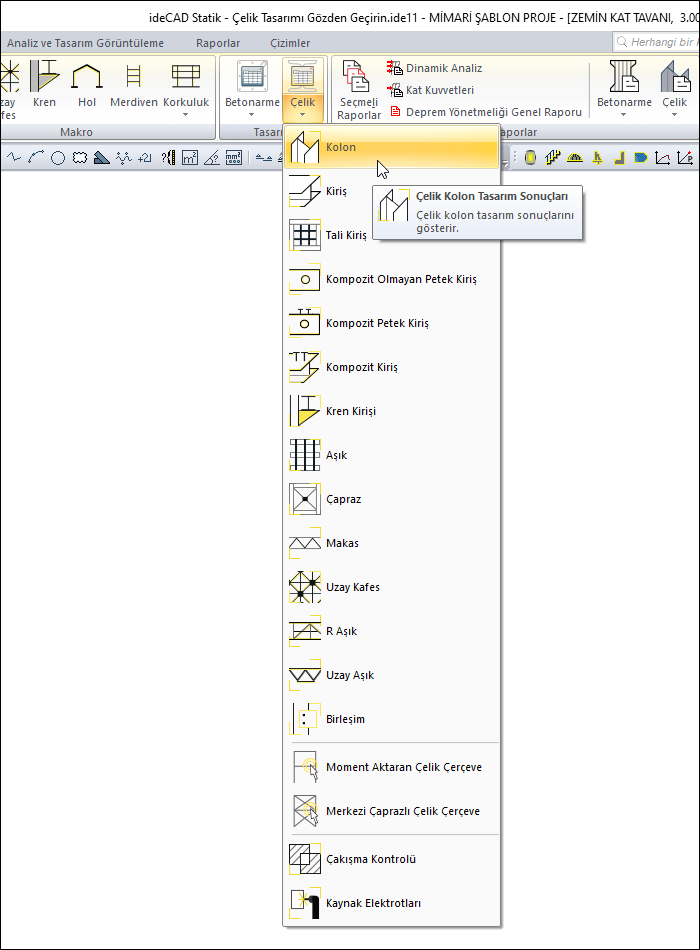Open Deprem Yönetmeliği Genel Raporu
700x950 pixels.
coord(485,112)
